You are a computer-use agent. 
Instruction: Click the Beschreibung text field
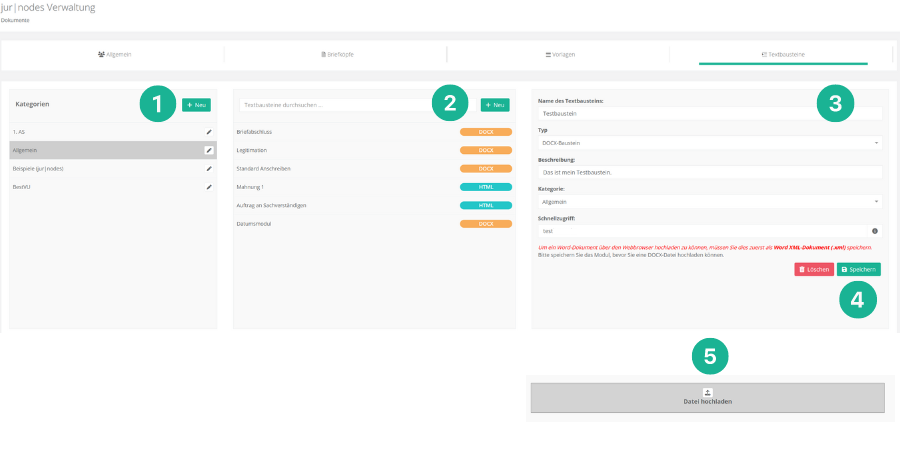[x=710, y=172]
